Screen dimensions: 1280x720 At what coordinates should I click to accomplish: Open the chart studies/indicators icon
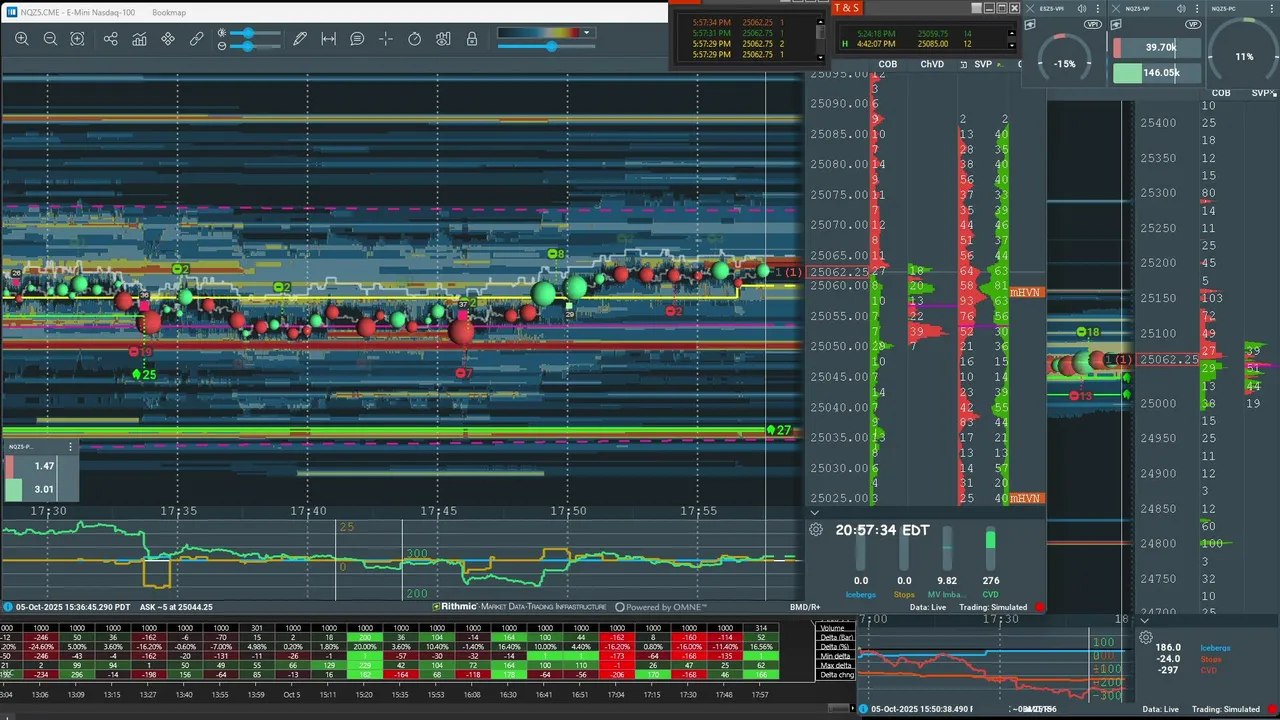tap(139, 39)
